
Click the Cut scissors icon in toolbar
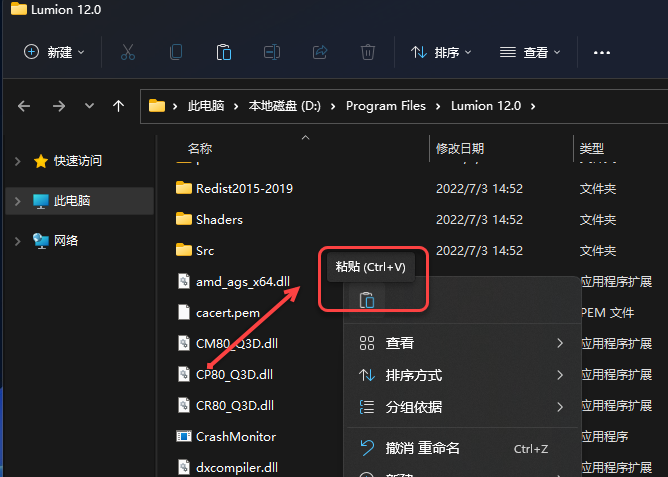[x=128, y=52]
